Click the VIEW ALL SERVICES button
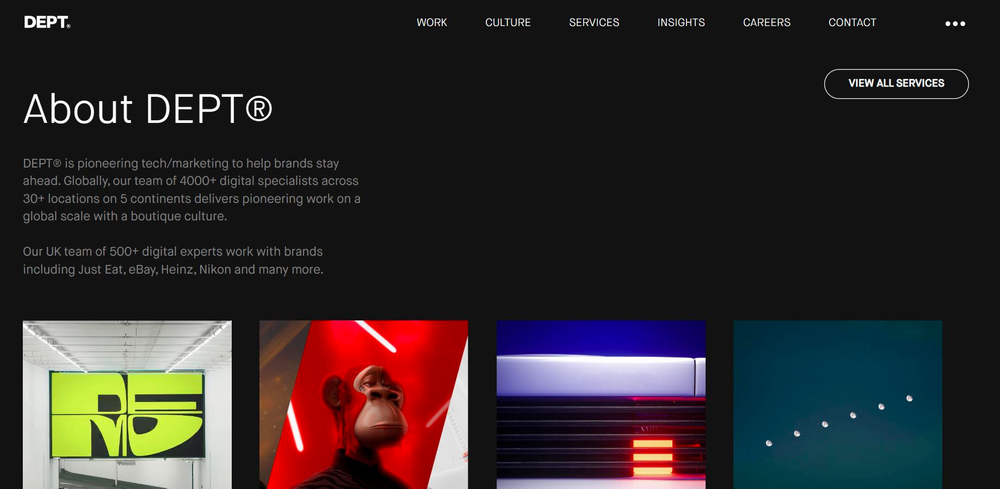 pyautogui.click(x=896, y=84)
